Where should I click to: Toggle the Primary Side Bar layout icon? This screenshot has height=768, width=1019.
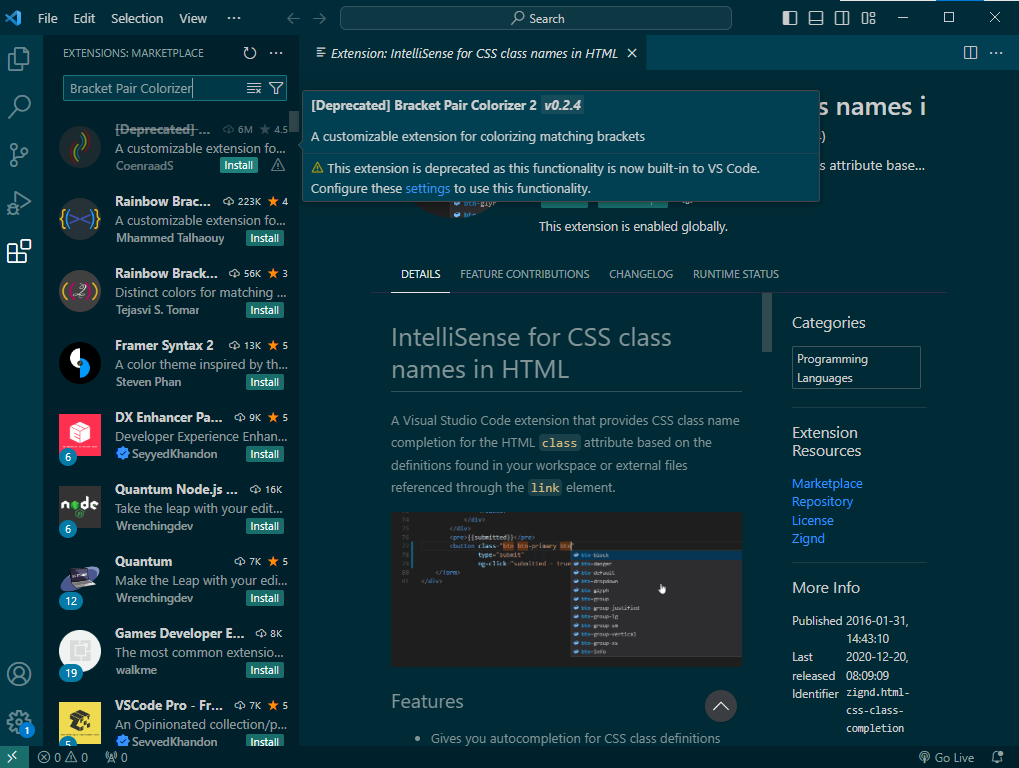point(790,18)
